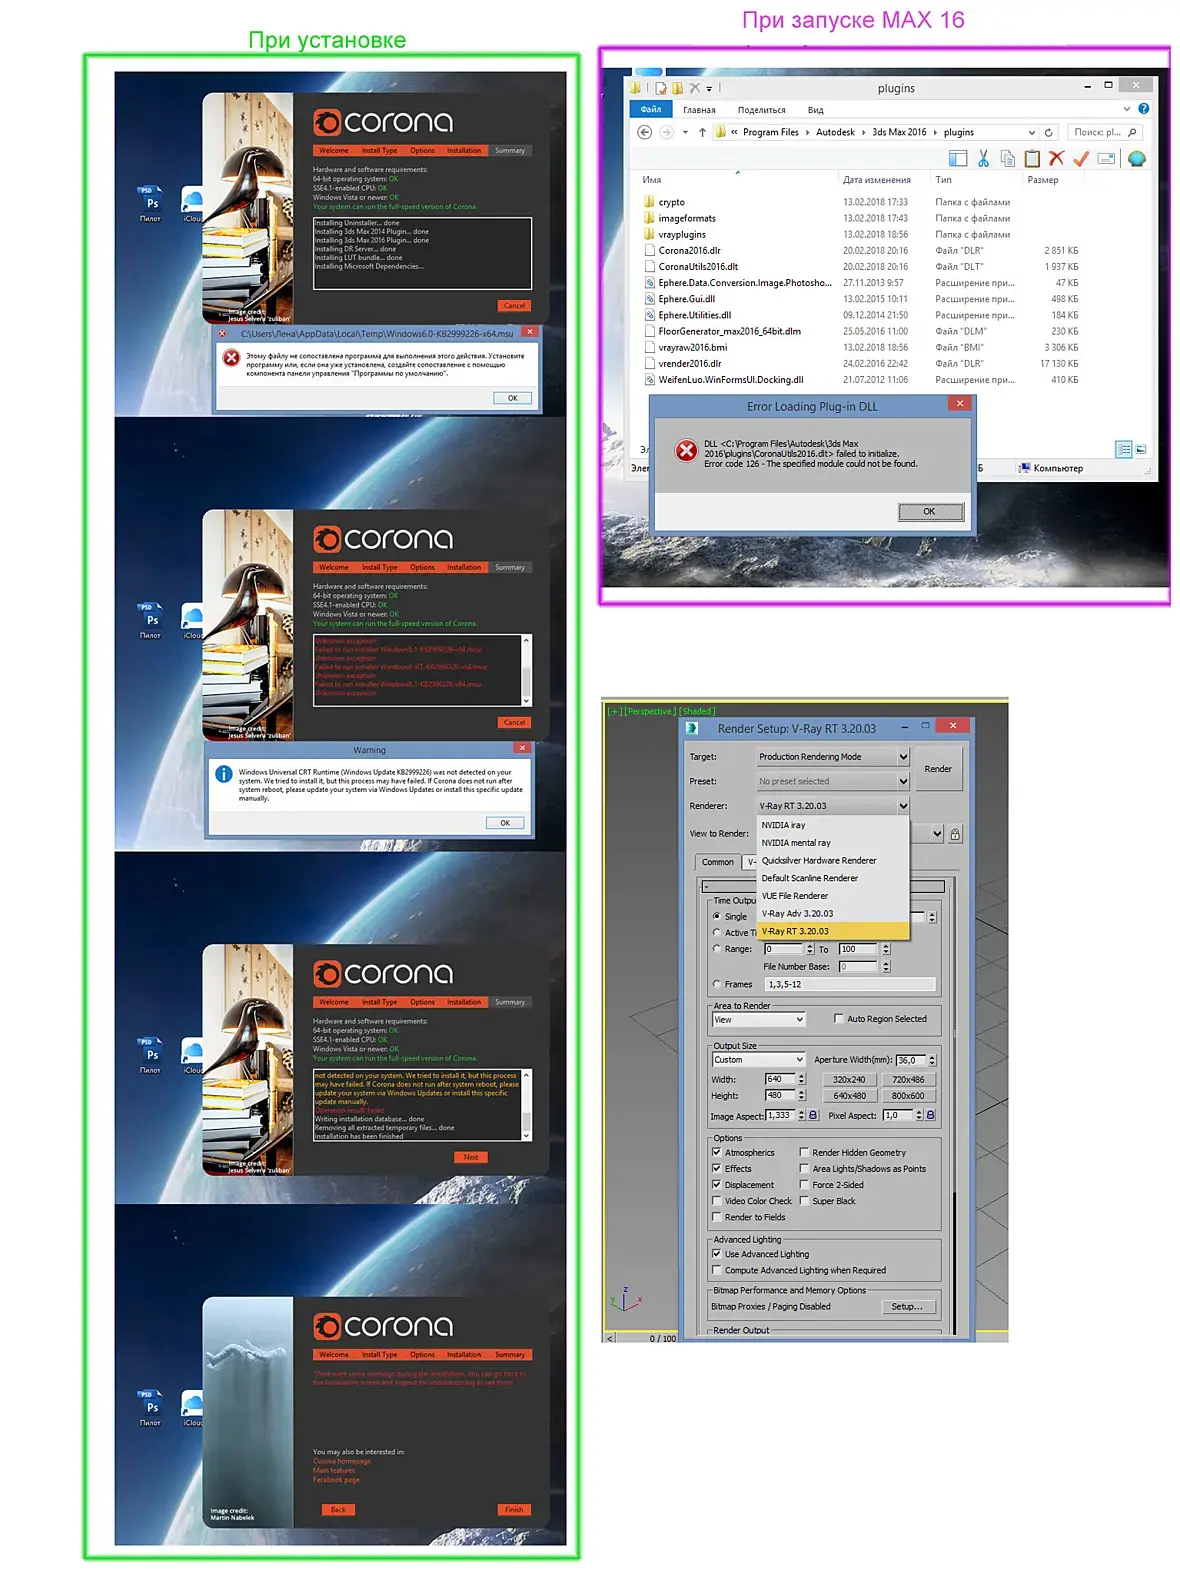1180x1574 pixels.
Task: Click Finish in the Corona installer
Action: [x=514, y=1510]
